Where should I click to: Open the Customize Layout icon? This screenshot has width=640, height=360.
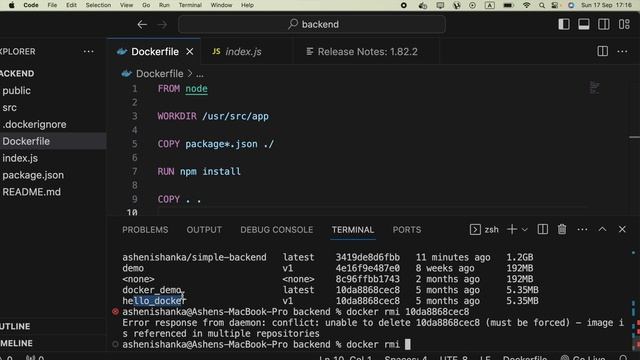624,24
